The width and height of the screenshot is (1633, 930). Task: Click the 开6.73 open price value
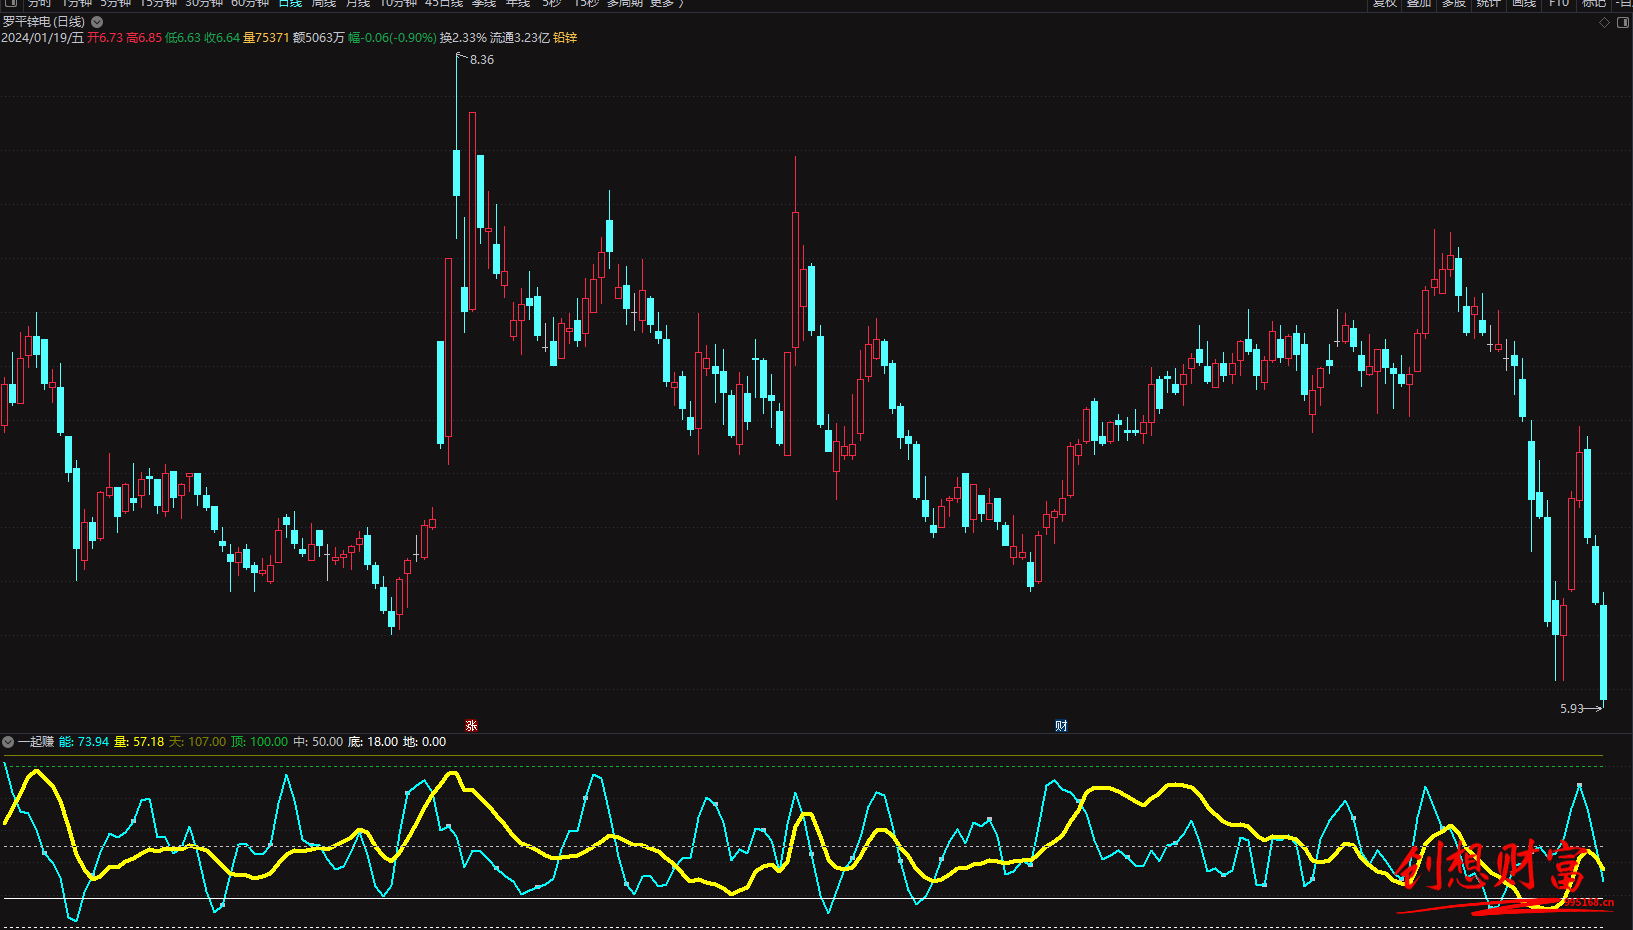(x=105, y=38)
